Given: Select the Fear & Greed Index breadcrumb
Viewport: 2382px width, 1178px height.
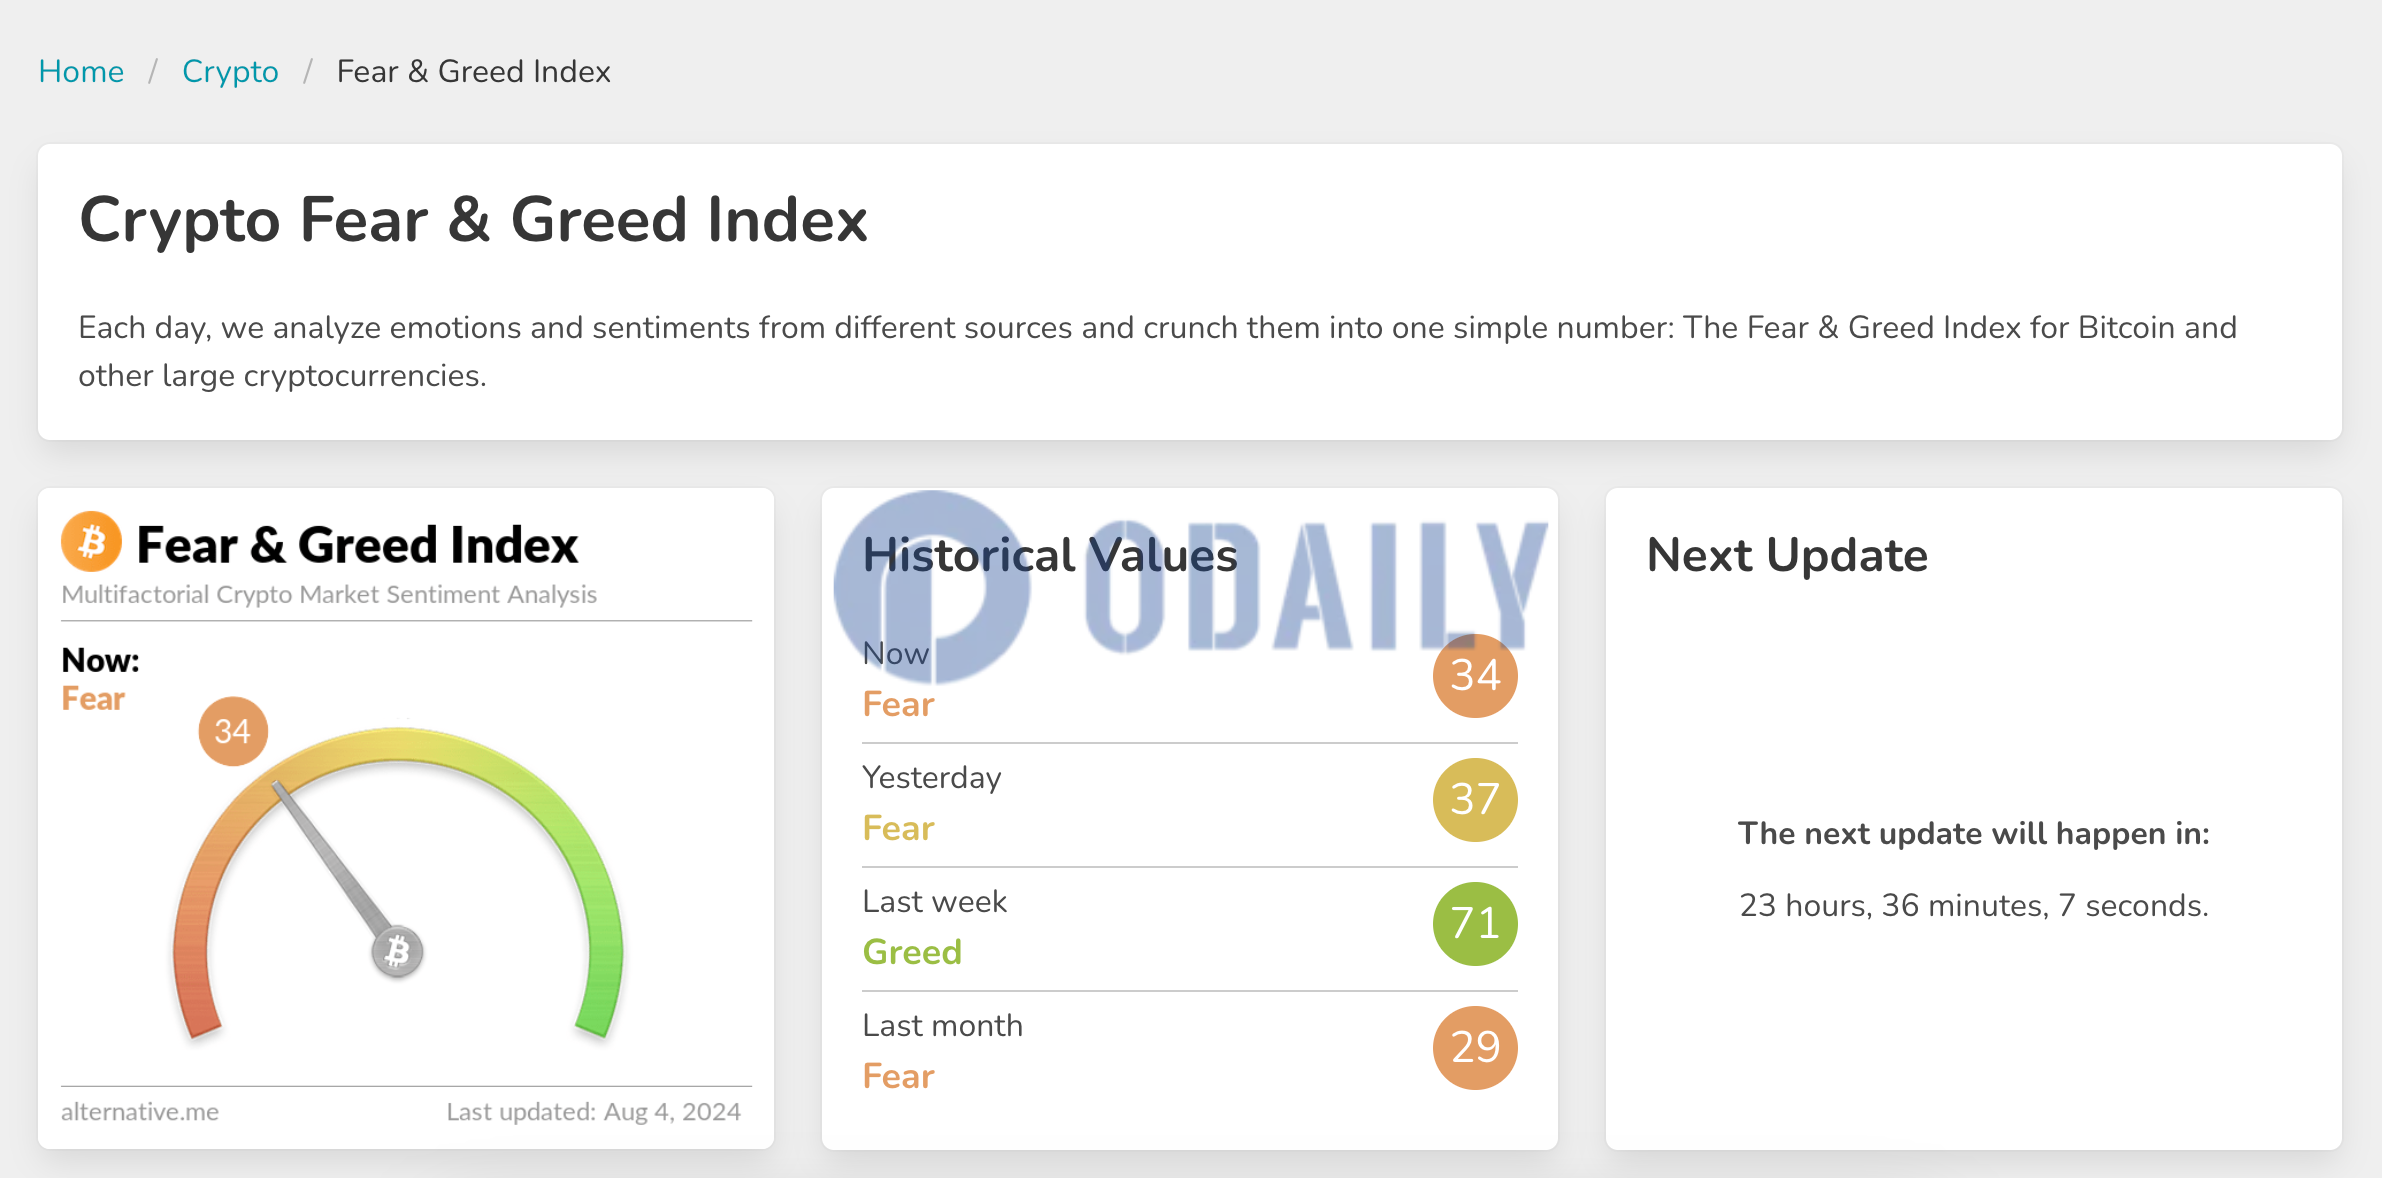Looking at the screenshot, I should click(473, 71).
